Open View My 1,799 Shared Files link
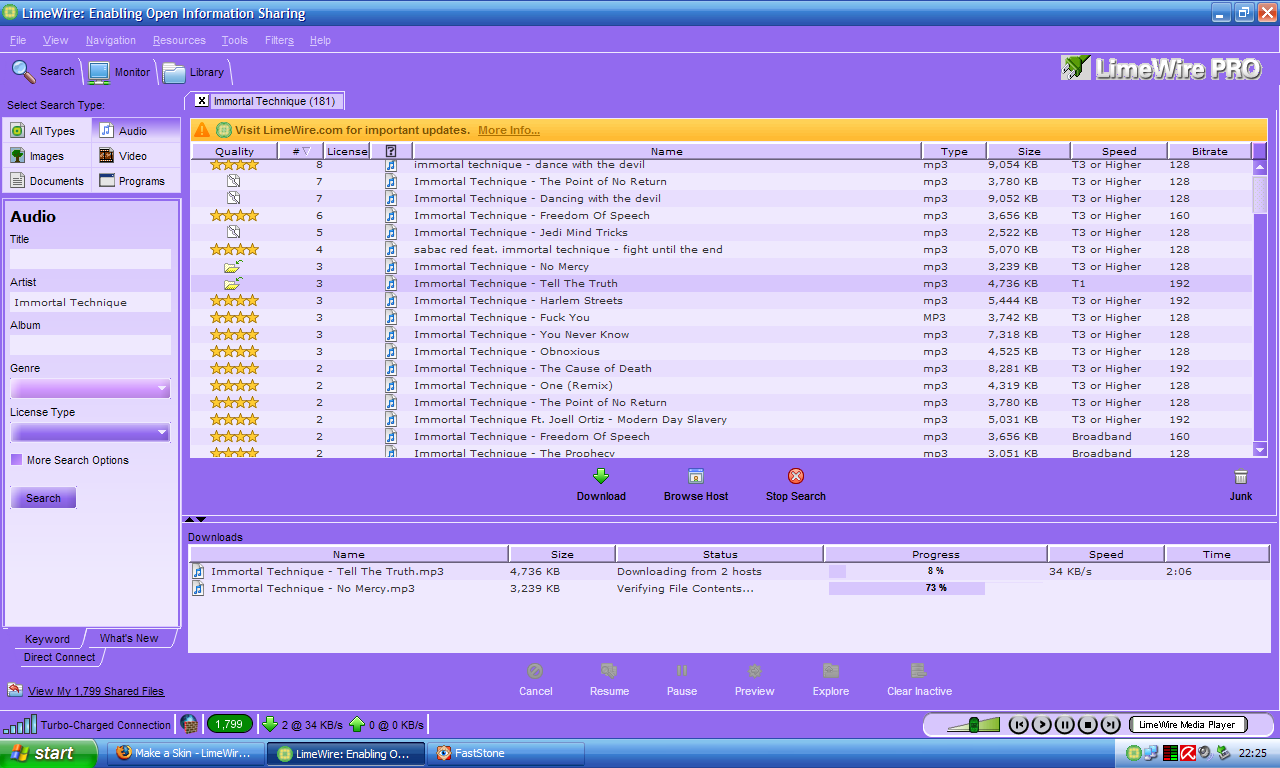This screenshot has height=768, width=1280. point(96,691)
